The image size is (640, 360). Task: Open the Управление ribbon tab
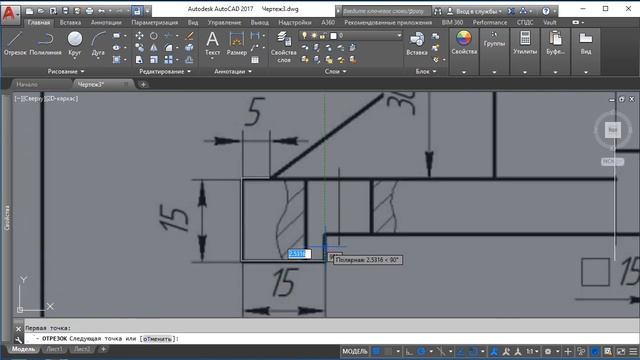click(224, 22)
